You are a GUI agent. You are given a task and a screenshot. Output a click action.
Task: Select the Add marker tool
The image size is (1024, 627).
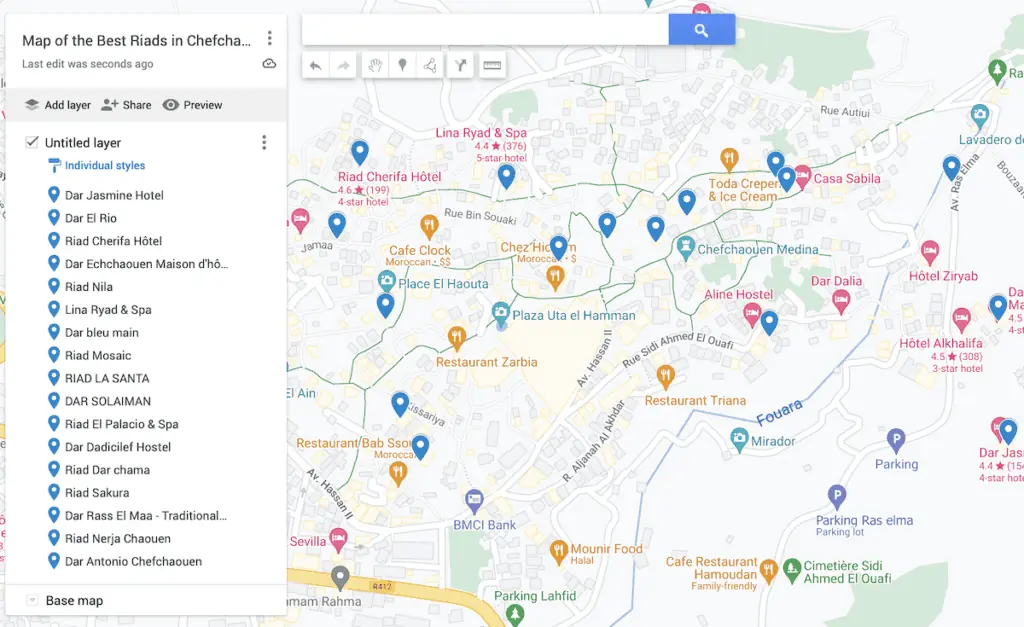(x=402, y=65)
